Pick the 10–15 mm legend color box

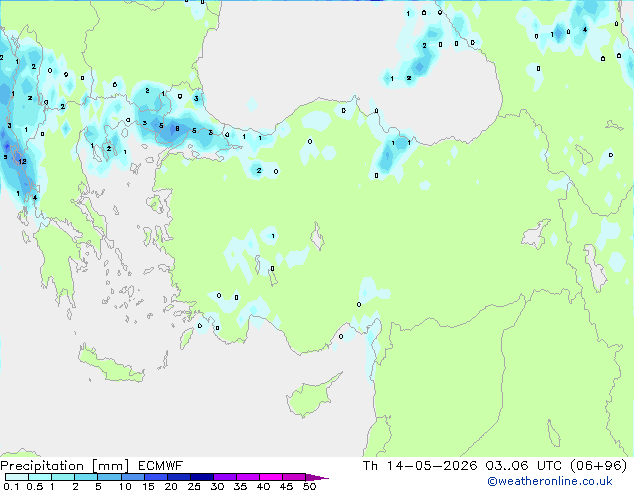coord(132,477)
